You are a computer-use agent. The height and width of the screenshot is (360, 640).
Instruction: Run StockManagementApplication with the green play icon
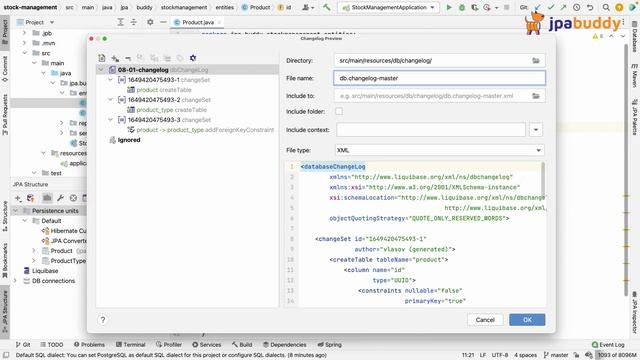click(449, 7)
